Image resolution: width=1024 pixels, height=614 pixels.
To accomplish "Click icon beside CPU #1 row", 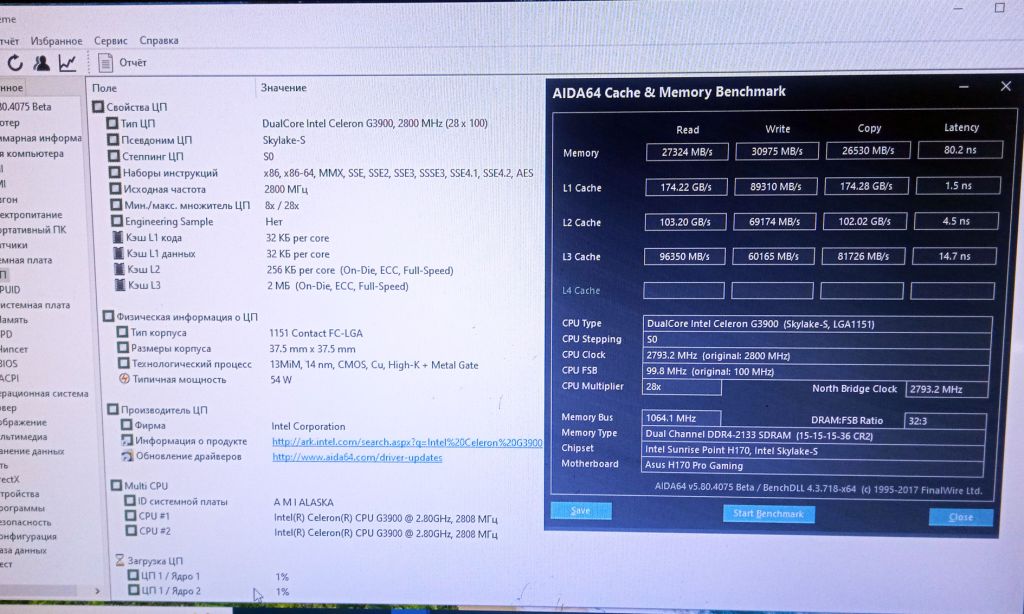I will tap(130, 515).
